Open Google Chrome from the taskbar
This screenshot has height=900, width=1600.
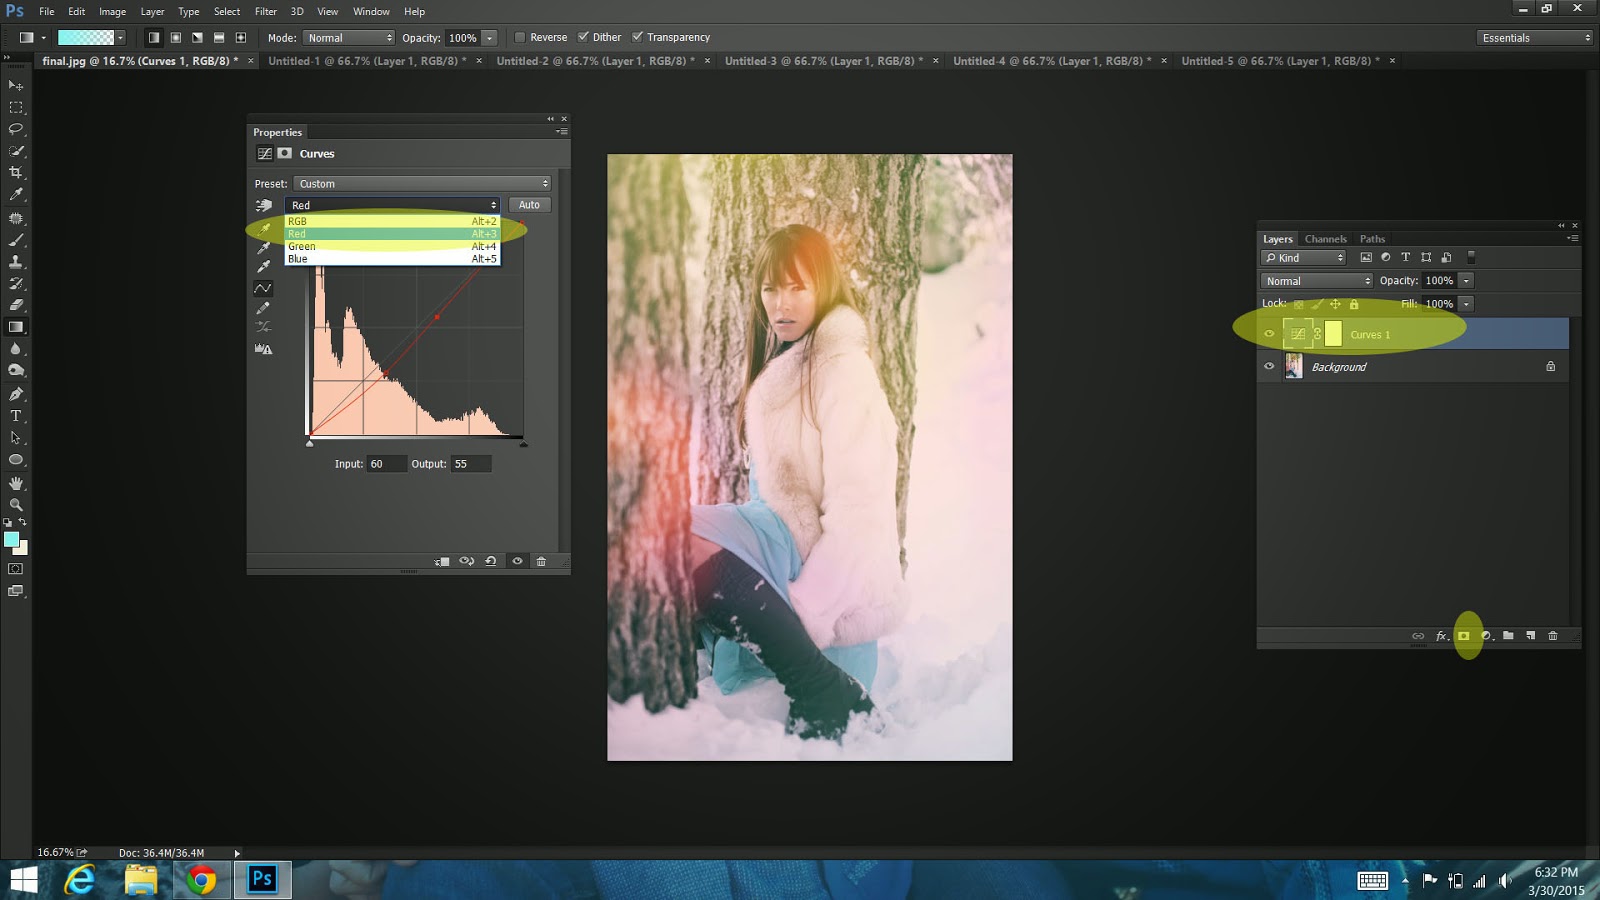(x=201, y=880)
